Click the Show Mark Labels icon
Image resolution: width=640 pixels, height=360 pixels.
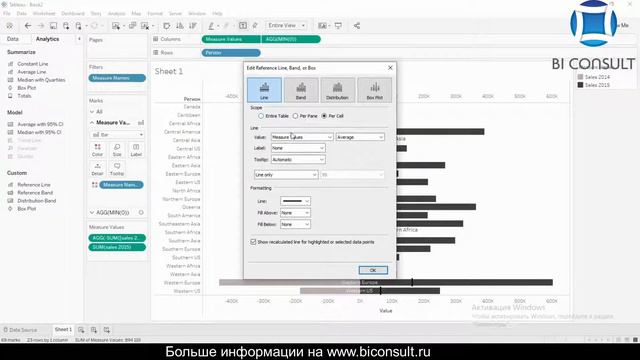243,25
